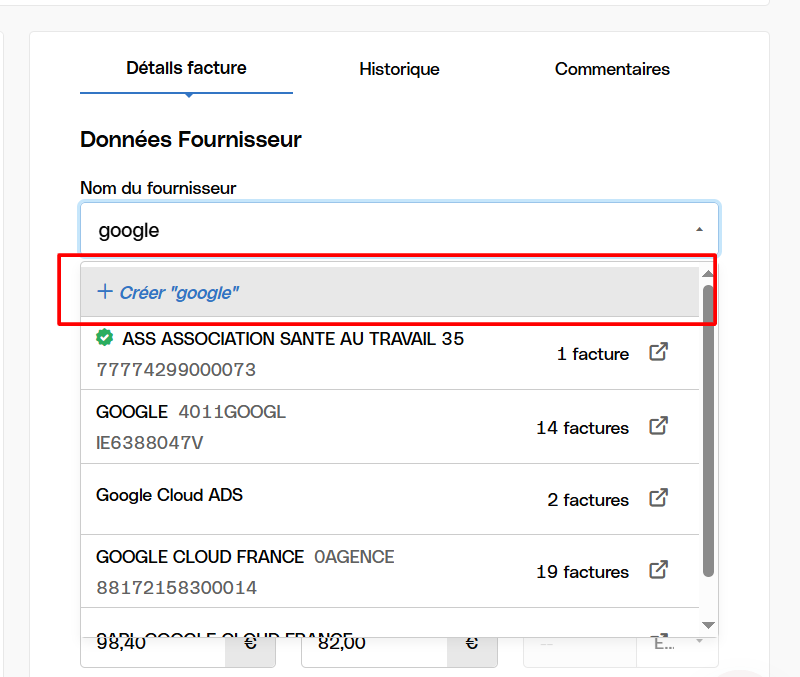The width and height of the screenshot is (800, 677).
Task: Select GOOGLE 4011GOOGL supplier
Action: point(390,427)
